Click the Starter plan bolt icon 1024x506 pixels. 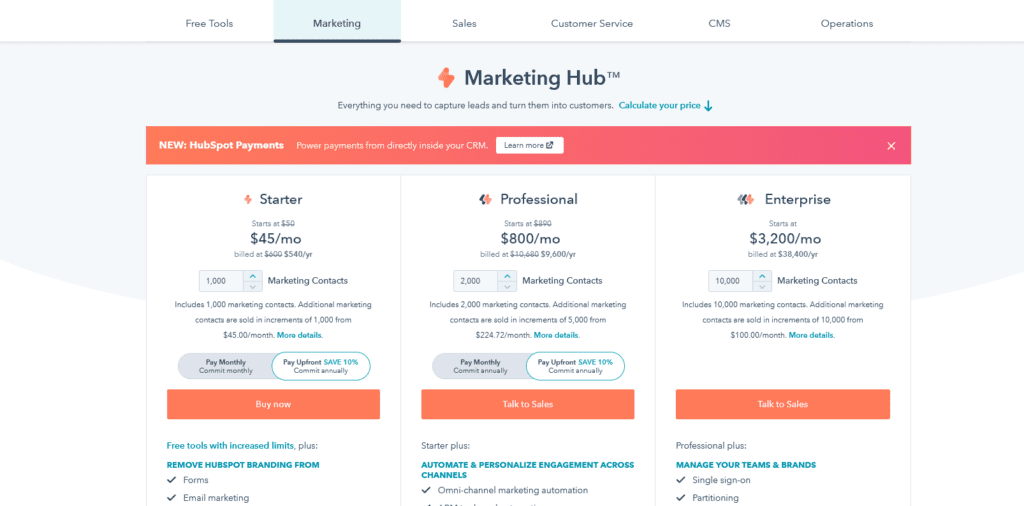point(248,200)
